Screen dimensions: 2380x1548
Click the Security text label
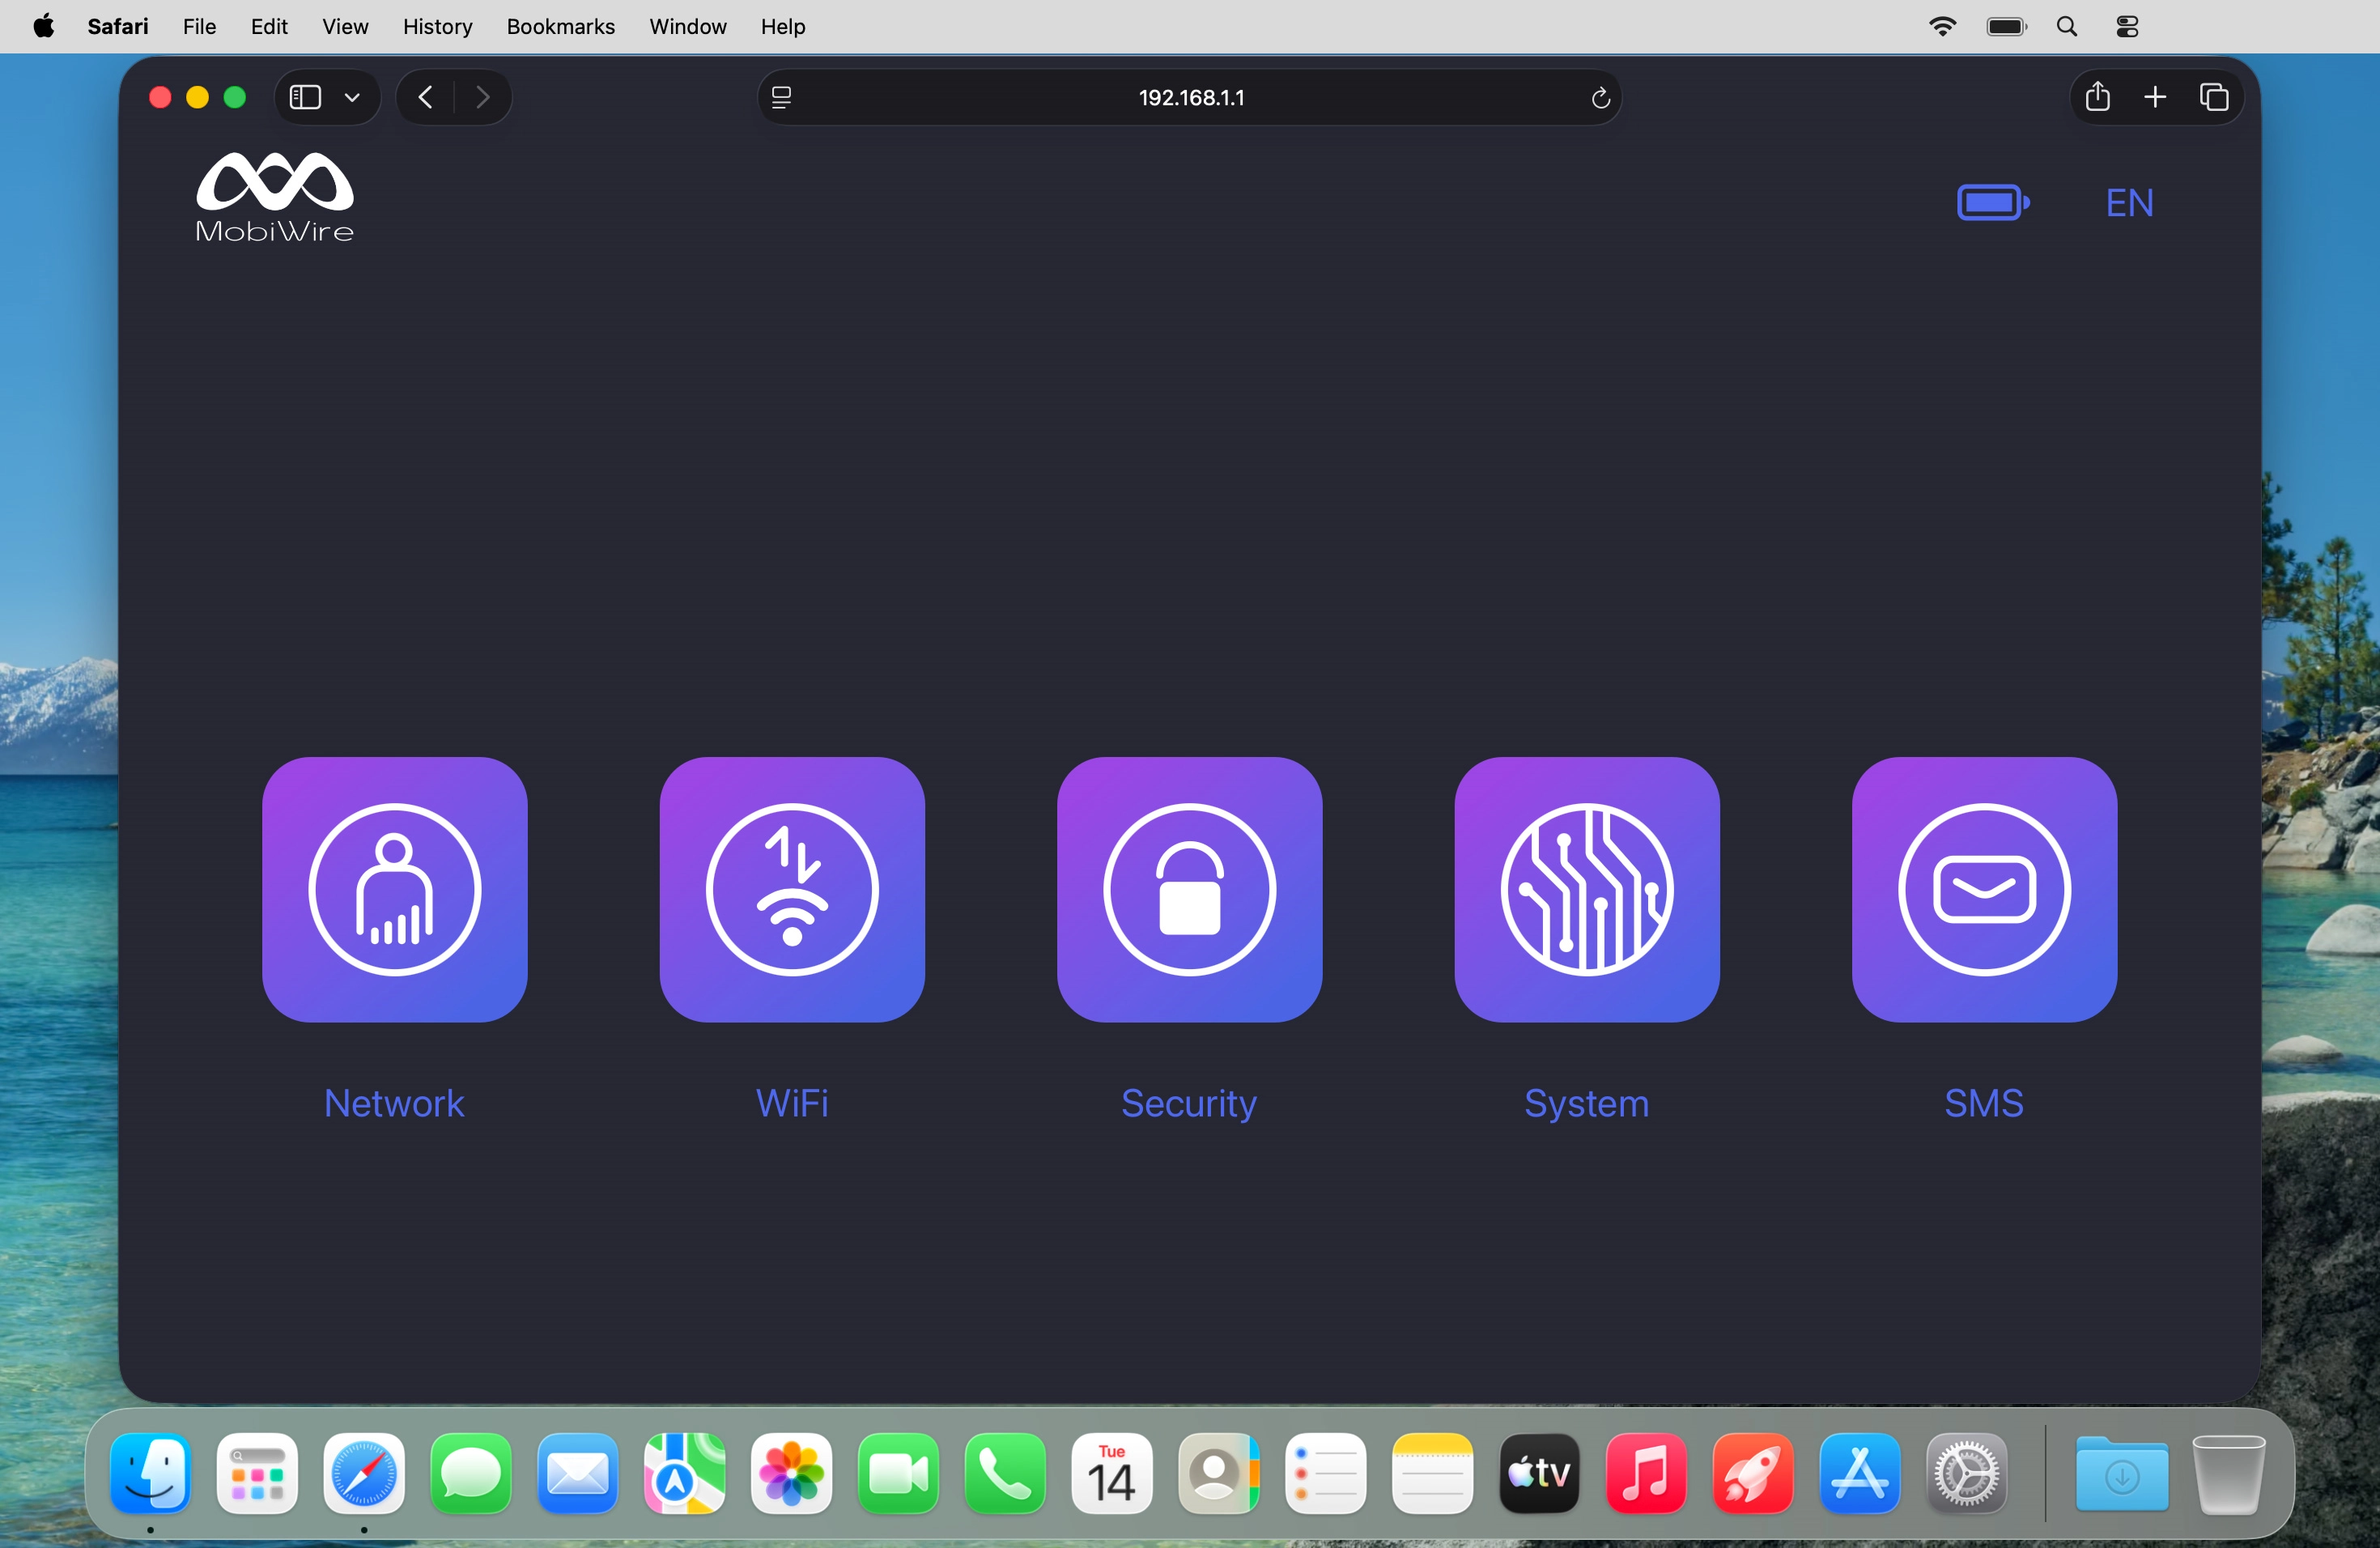[1188, 1103]
